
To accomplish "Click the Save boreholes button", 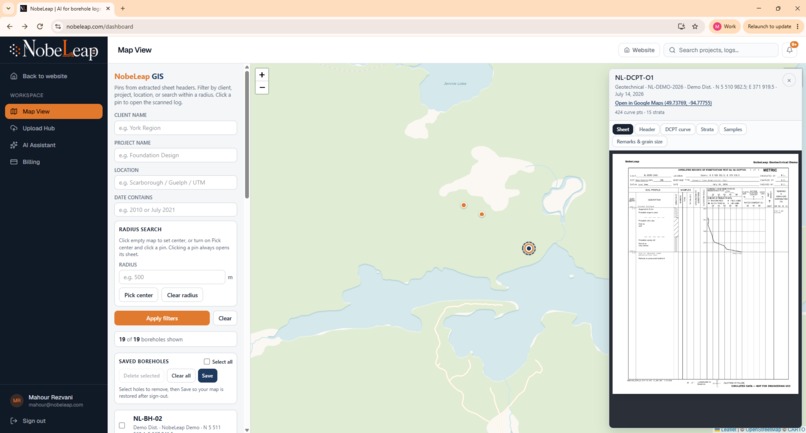I will point(207,376).
